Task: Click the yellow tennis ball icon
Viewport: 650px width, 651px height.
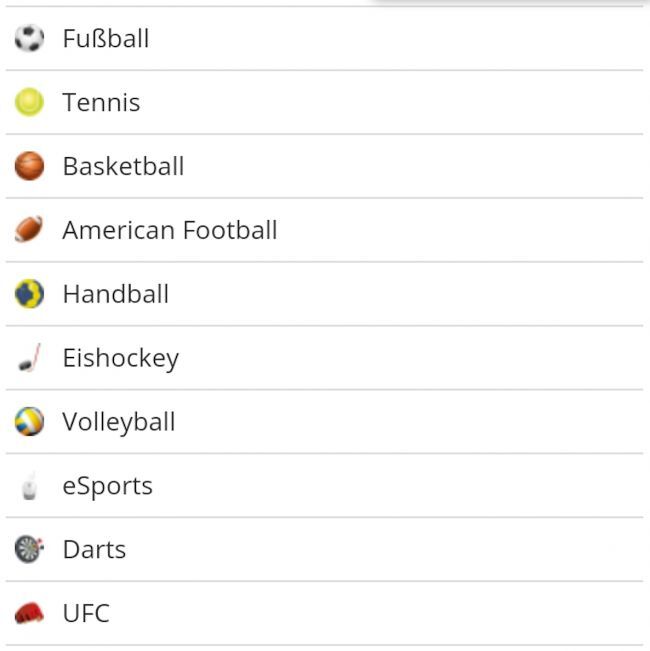Action: [29, 102]
